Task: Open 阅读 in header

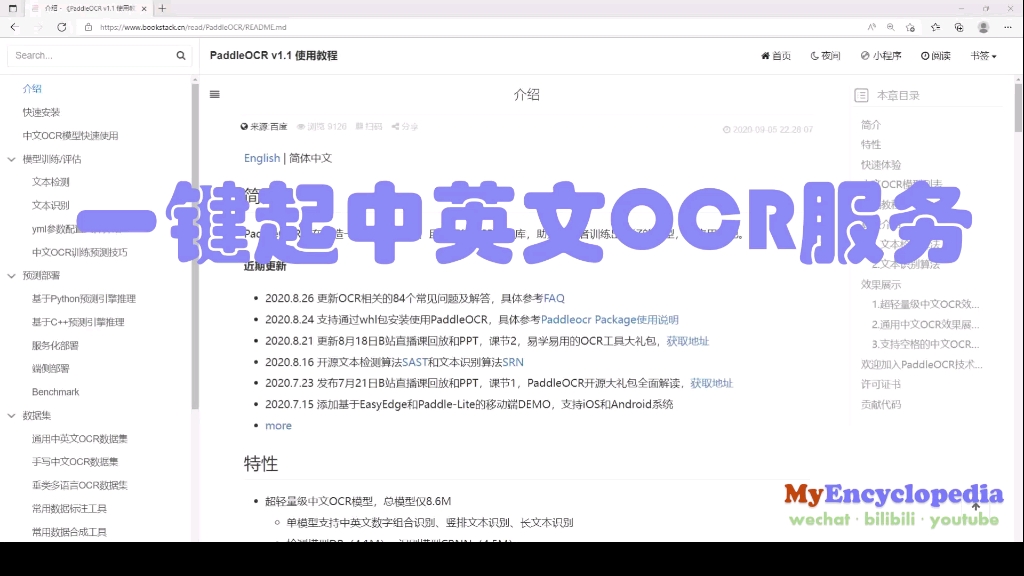Action: (936, 56)
